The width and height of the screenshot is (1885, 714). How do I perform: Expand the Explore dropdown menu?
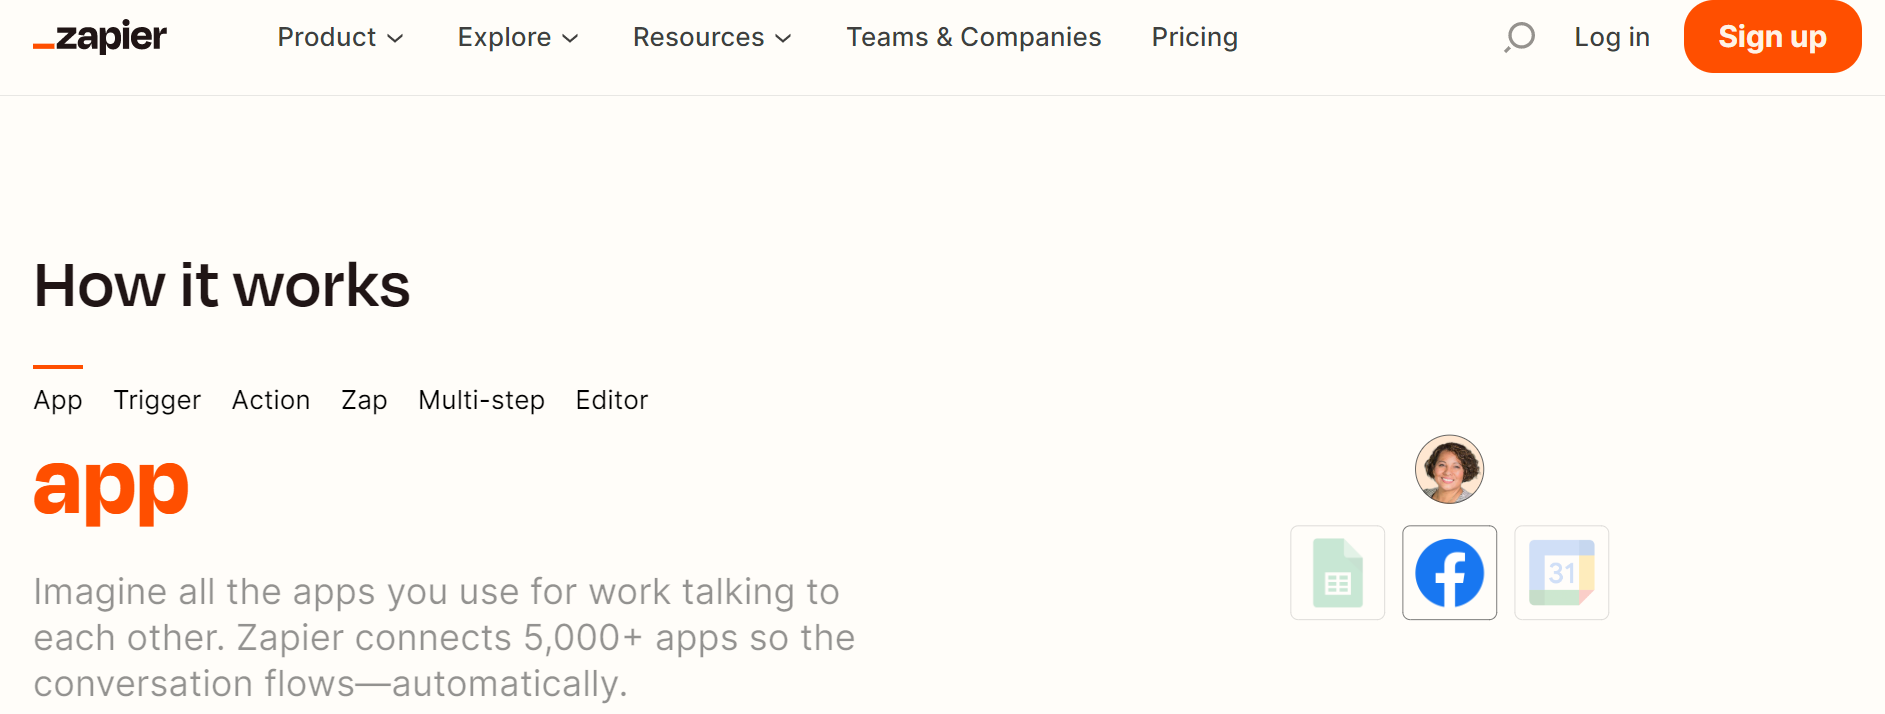[518, 37]
